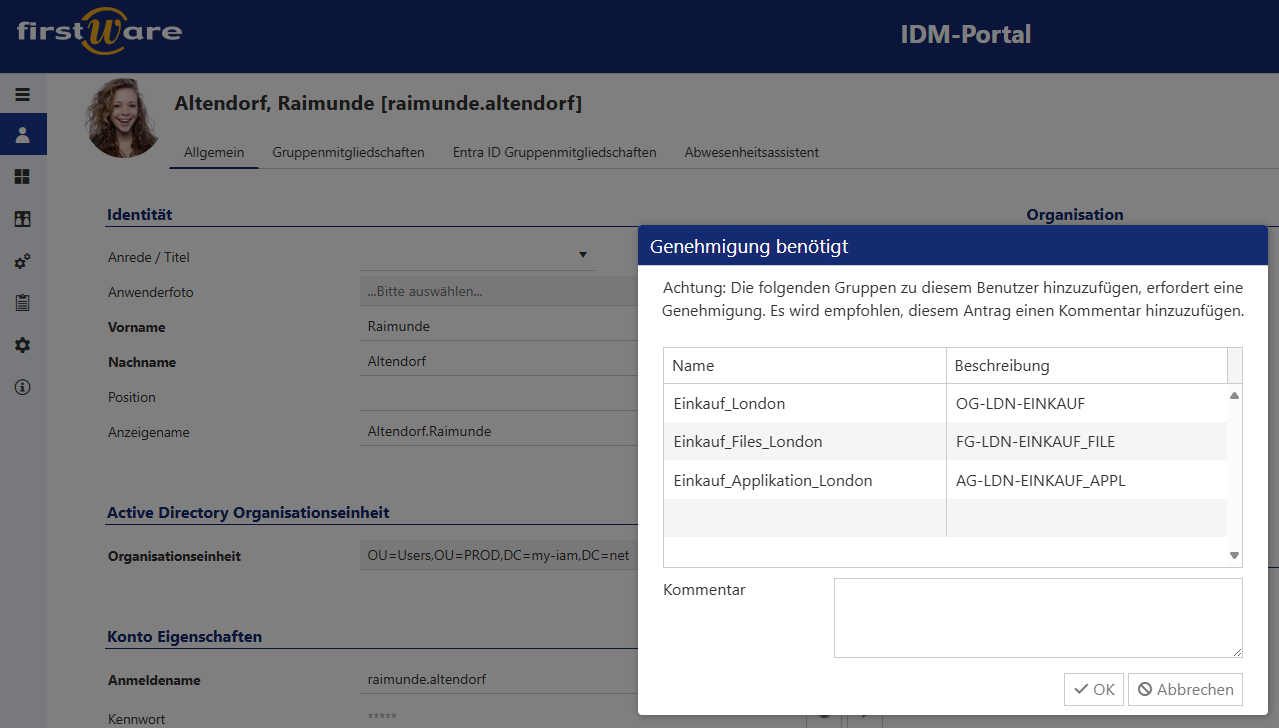Click the info circle sidebar icon
The height and width of the screenshot is (728, 1279).
click(x=22, y=387)
